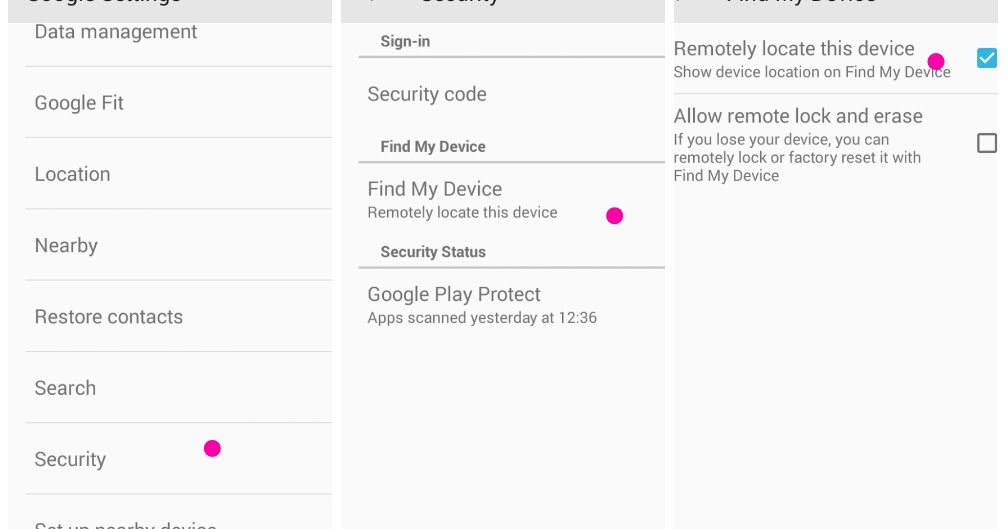1008x529 pixels.
Task: Open Google Play Protect status
Action: [x=454, y=295]
